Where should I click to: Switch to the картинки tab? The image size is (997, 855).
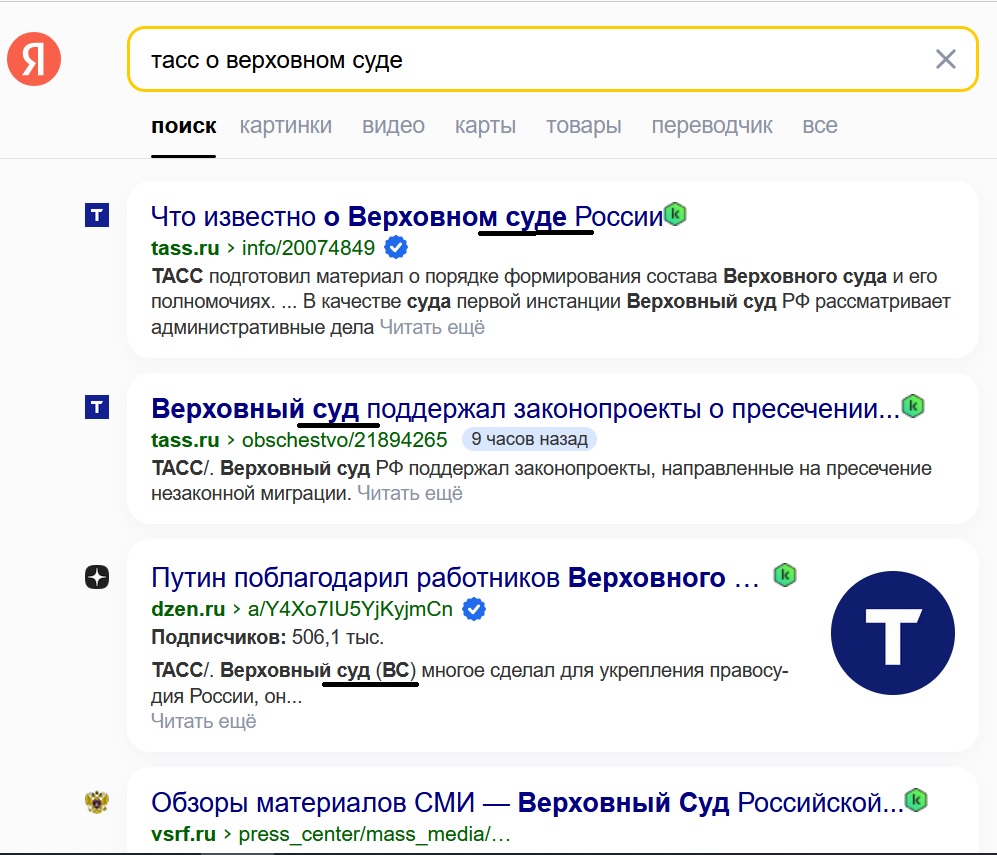click(x=285, y=126)
